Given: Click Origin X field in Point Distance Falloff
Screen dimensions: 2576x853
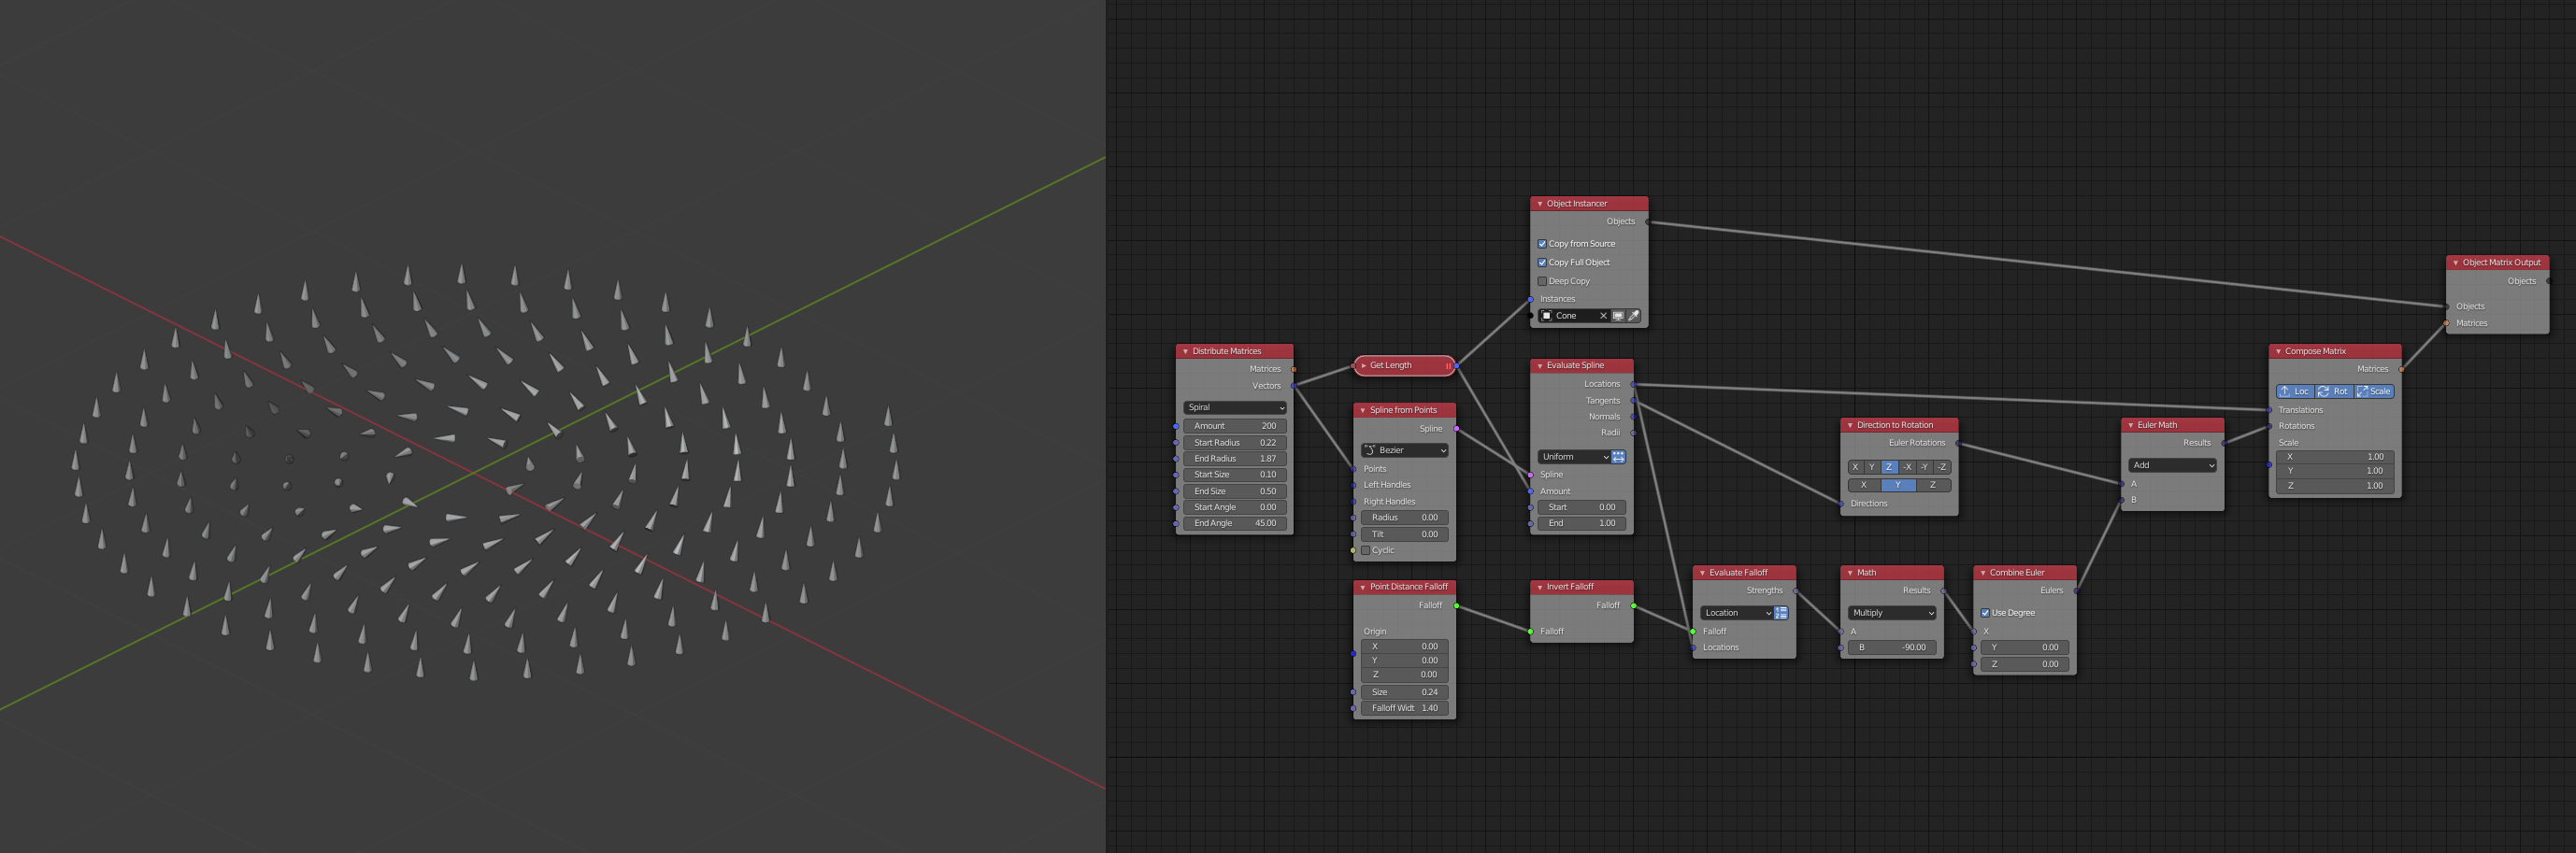Looking at the screenshot, I should tap(1404, 647).
